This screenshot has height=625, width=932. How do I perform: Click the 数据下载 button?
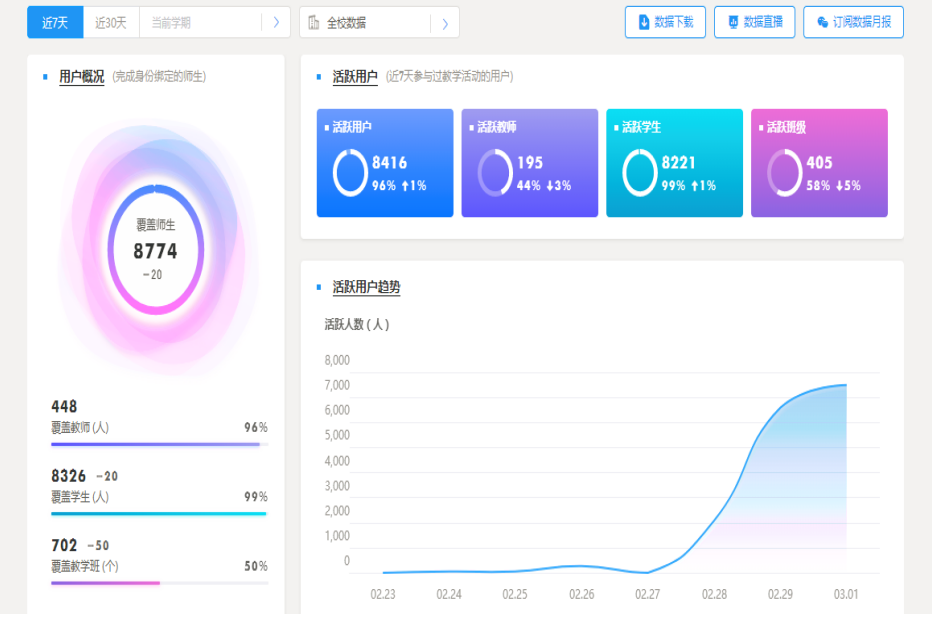click(665, 22)
